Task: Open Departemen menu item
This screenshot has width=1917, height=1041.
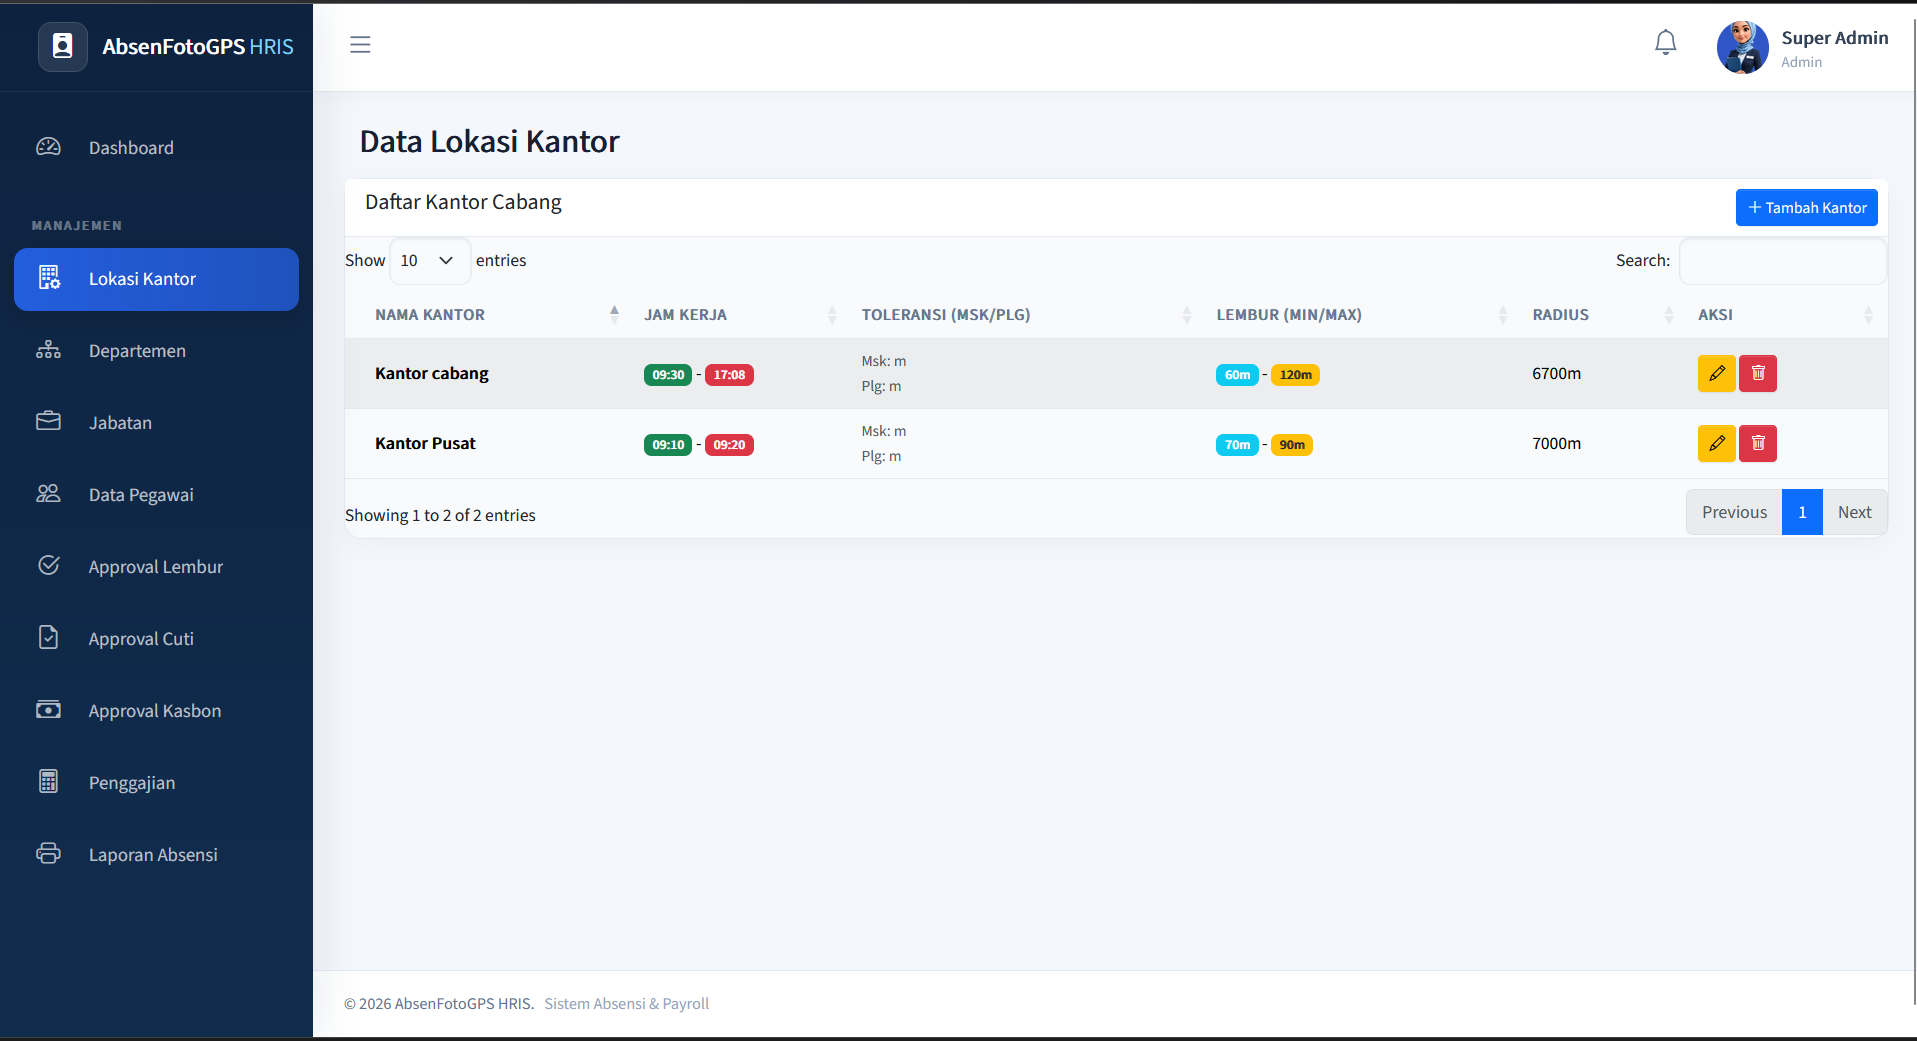Action: [x=156, y=351]
